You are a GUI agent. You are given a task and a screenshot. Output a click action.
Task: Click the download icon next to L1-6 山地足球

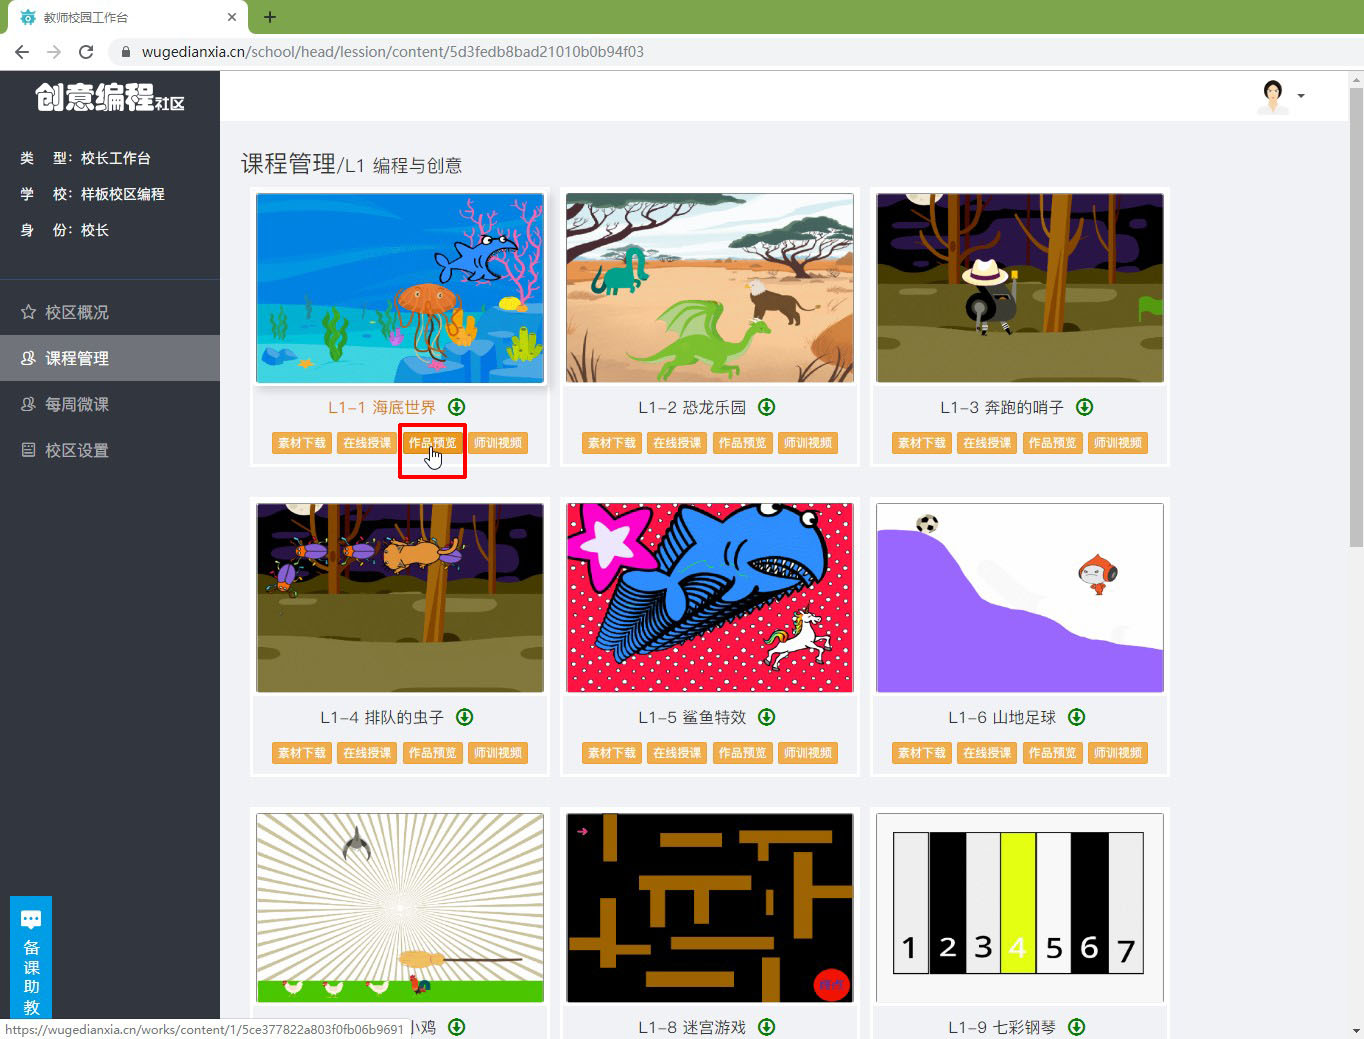[1076, 717]
